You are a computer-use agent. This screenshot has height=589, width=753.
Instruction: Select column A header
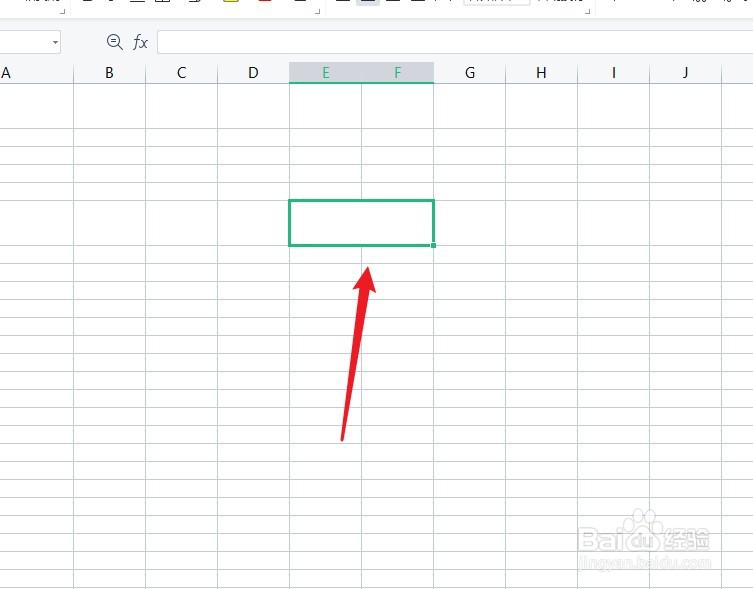pyautogui.click(x=36, y=73)
